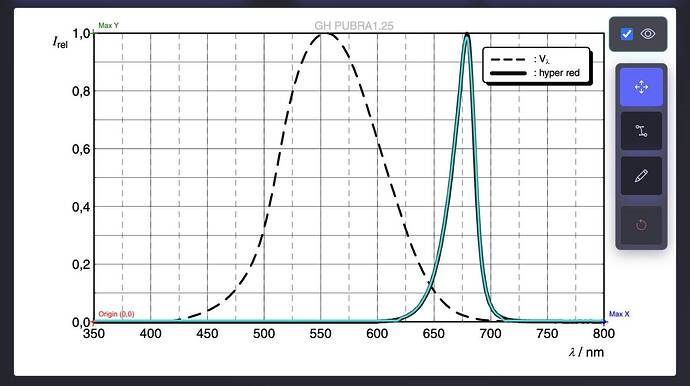The image size is (690, 386).
Task: Click the x-axis label 600
Action: point(377,334)
